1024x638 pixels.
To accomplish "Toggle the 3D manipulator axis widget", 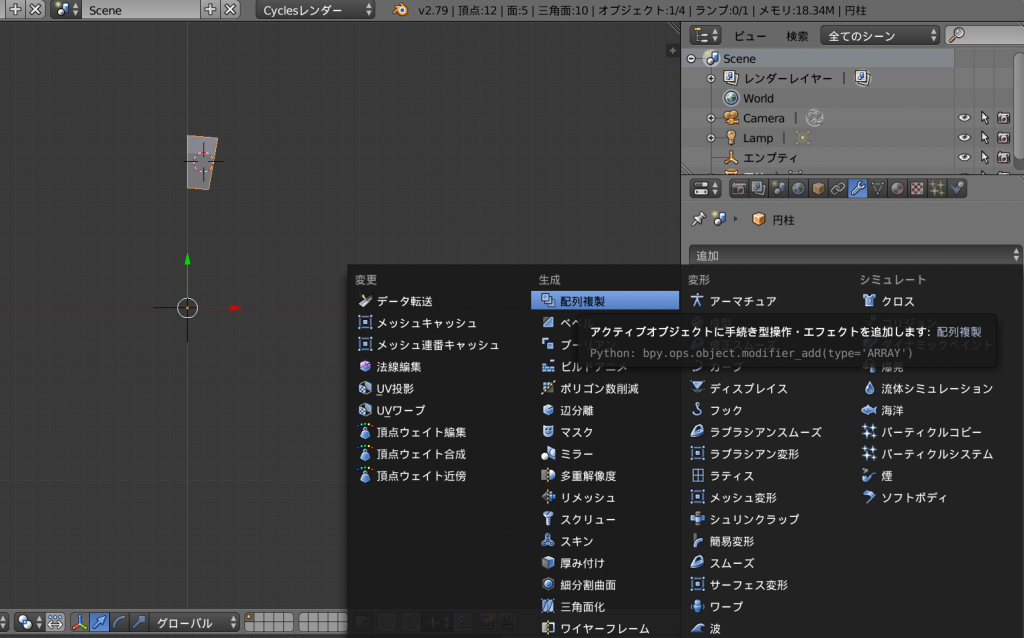I will 79,623.
